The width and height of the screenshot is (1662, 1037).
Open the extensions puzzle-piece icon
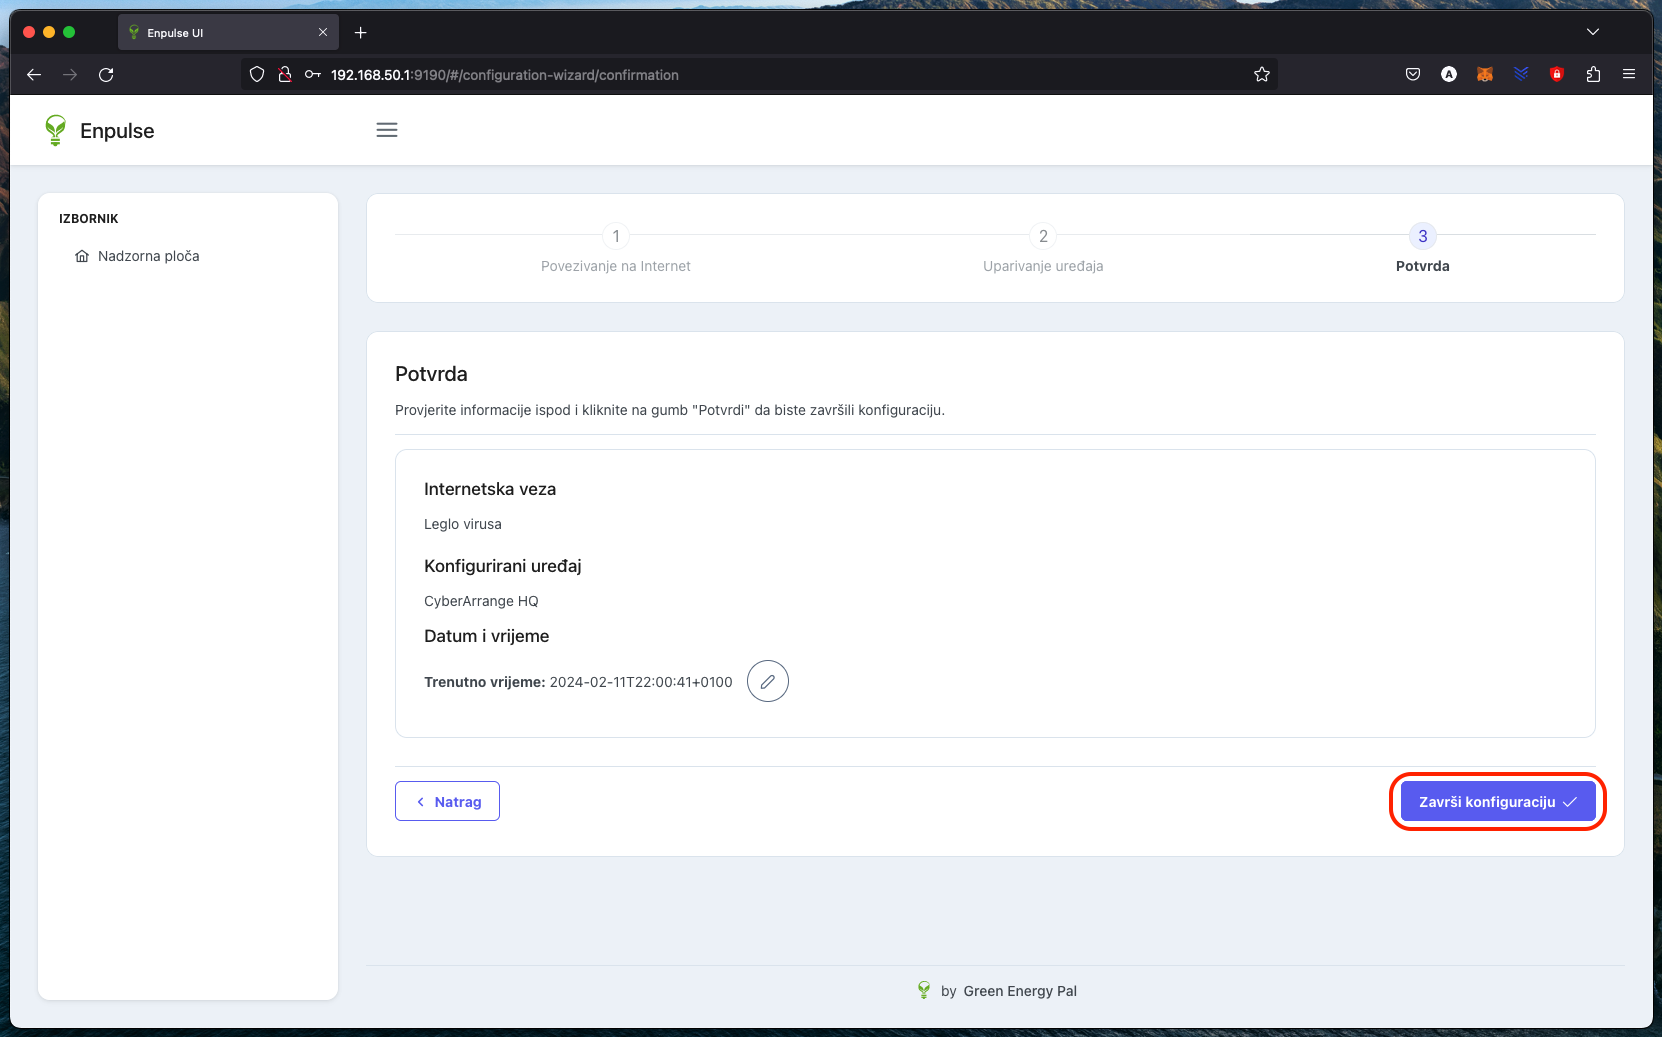(1592, 74)
